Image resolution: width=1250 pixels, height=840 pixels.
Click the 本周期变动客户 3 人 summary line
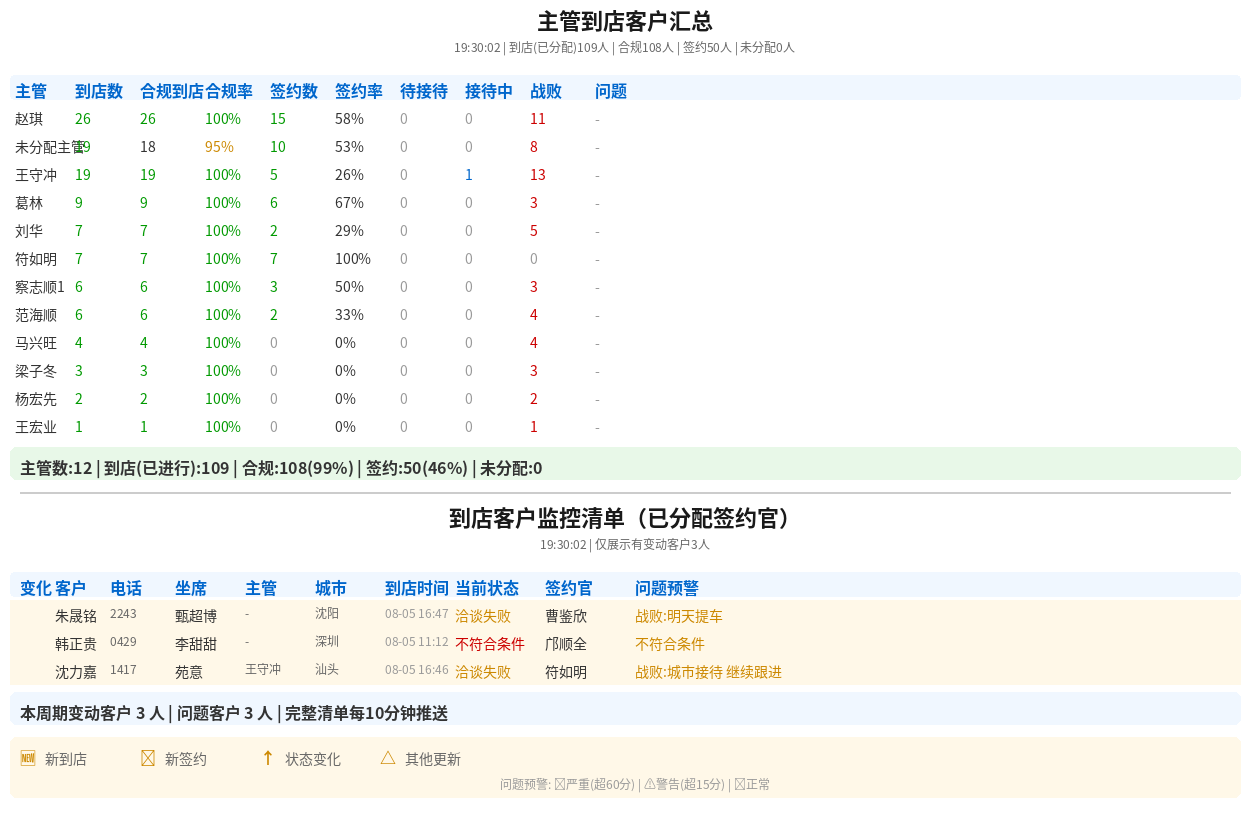tap(234, 713)
